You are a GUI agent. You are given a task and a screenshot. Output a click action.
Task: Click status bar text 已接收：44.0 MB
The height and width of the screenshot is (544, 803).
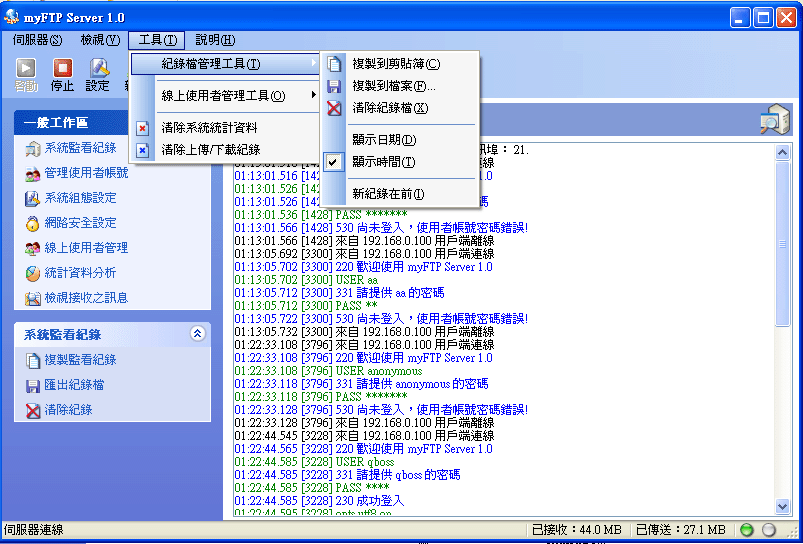[577, 530]
